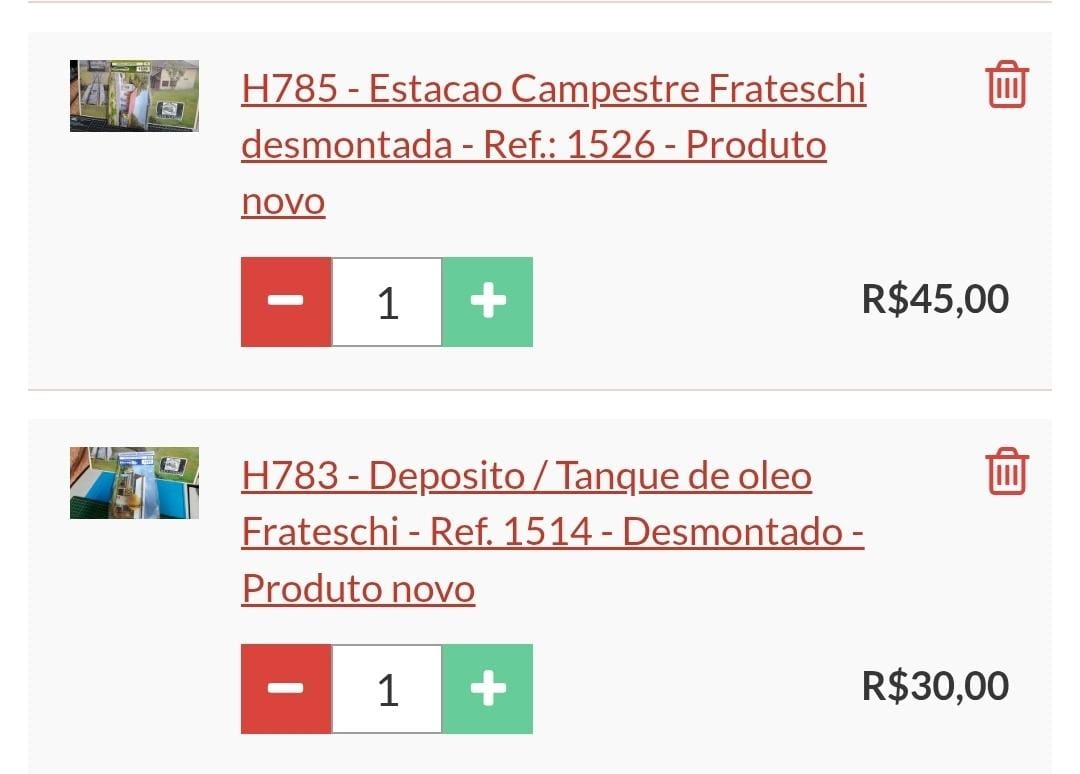Viewport: 1080px width, 774px height.
Task: Click the 'H785' code text in first title
Action: coord(290,90)
